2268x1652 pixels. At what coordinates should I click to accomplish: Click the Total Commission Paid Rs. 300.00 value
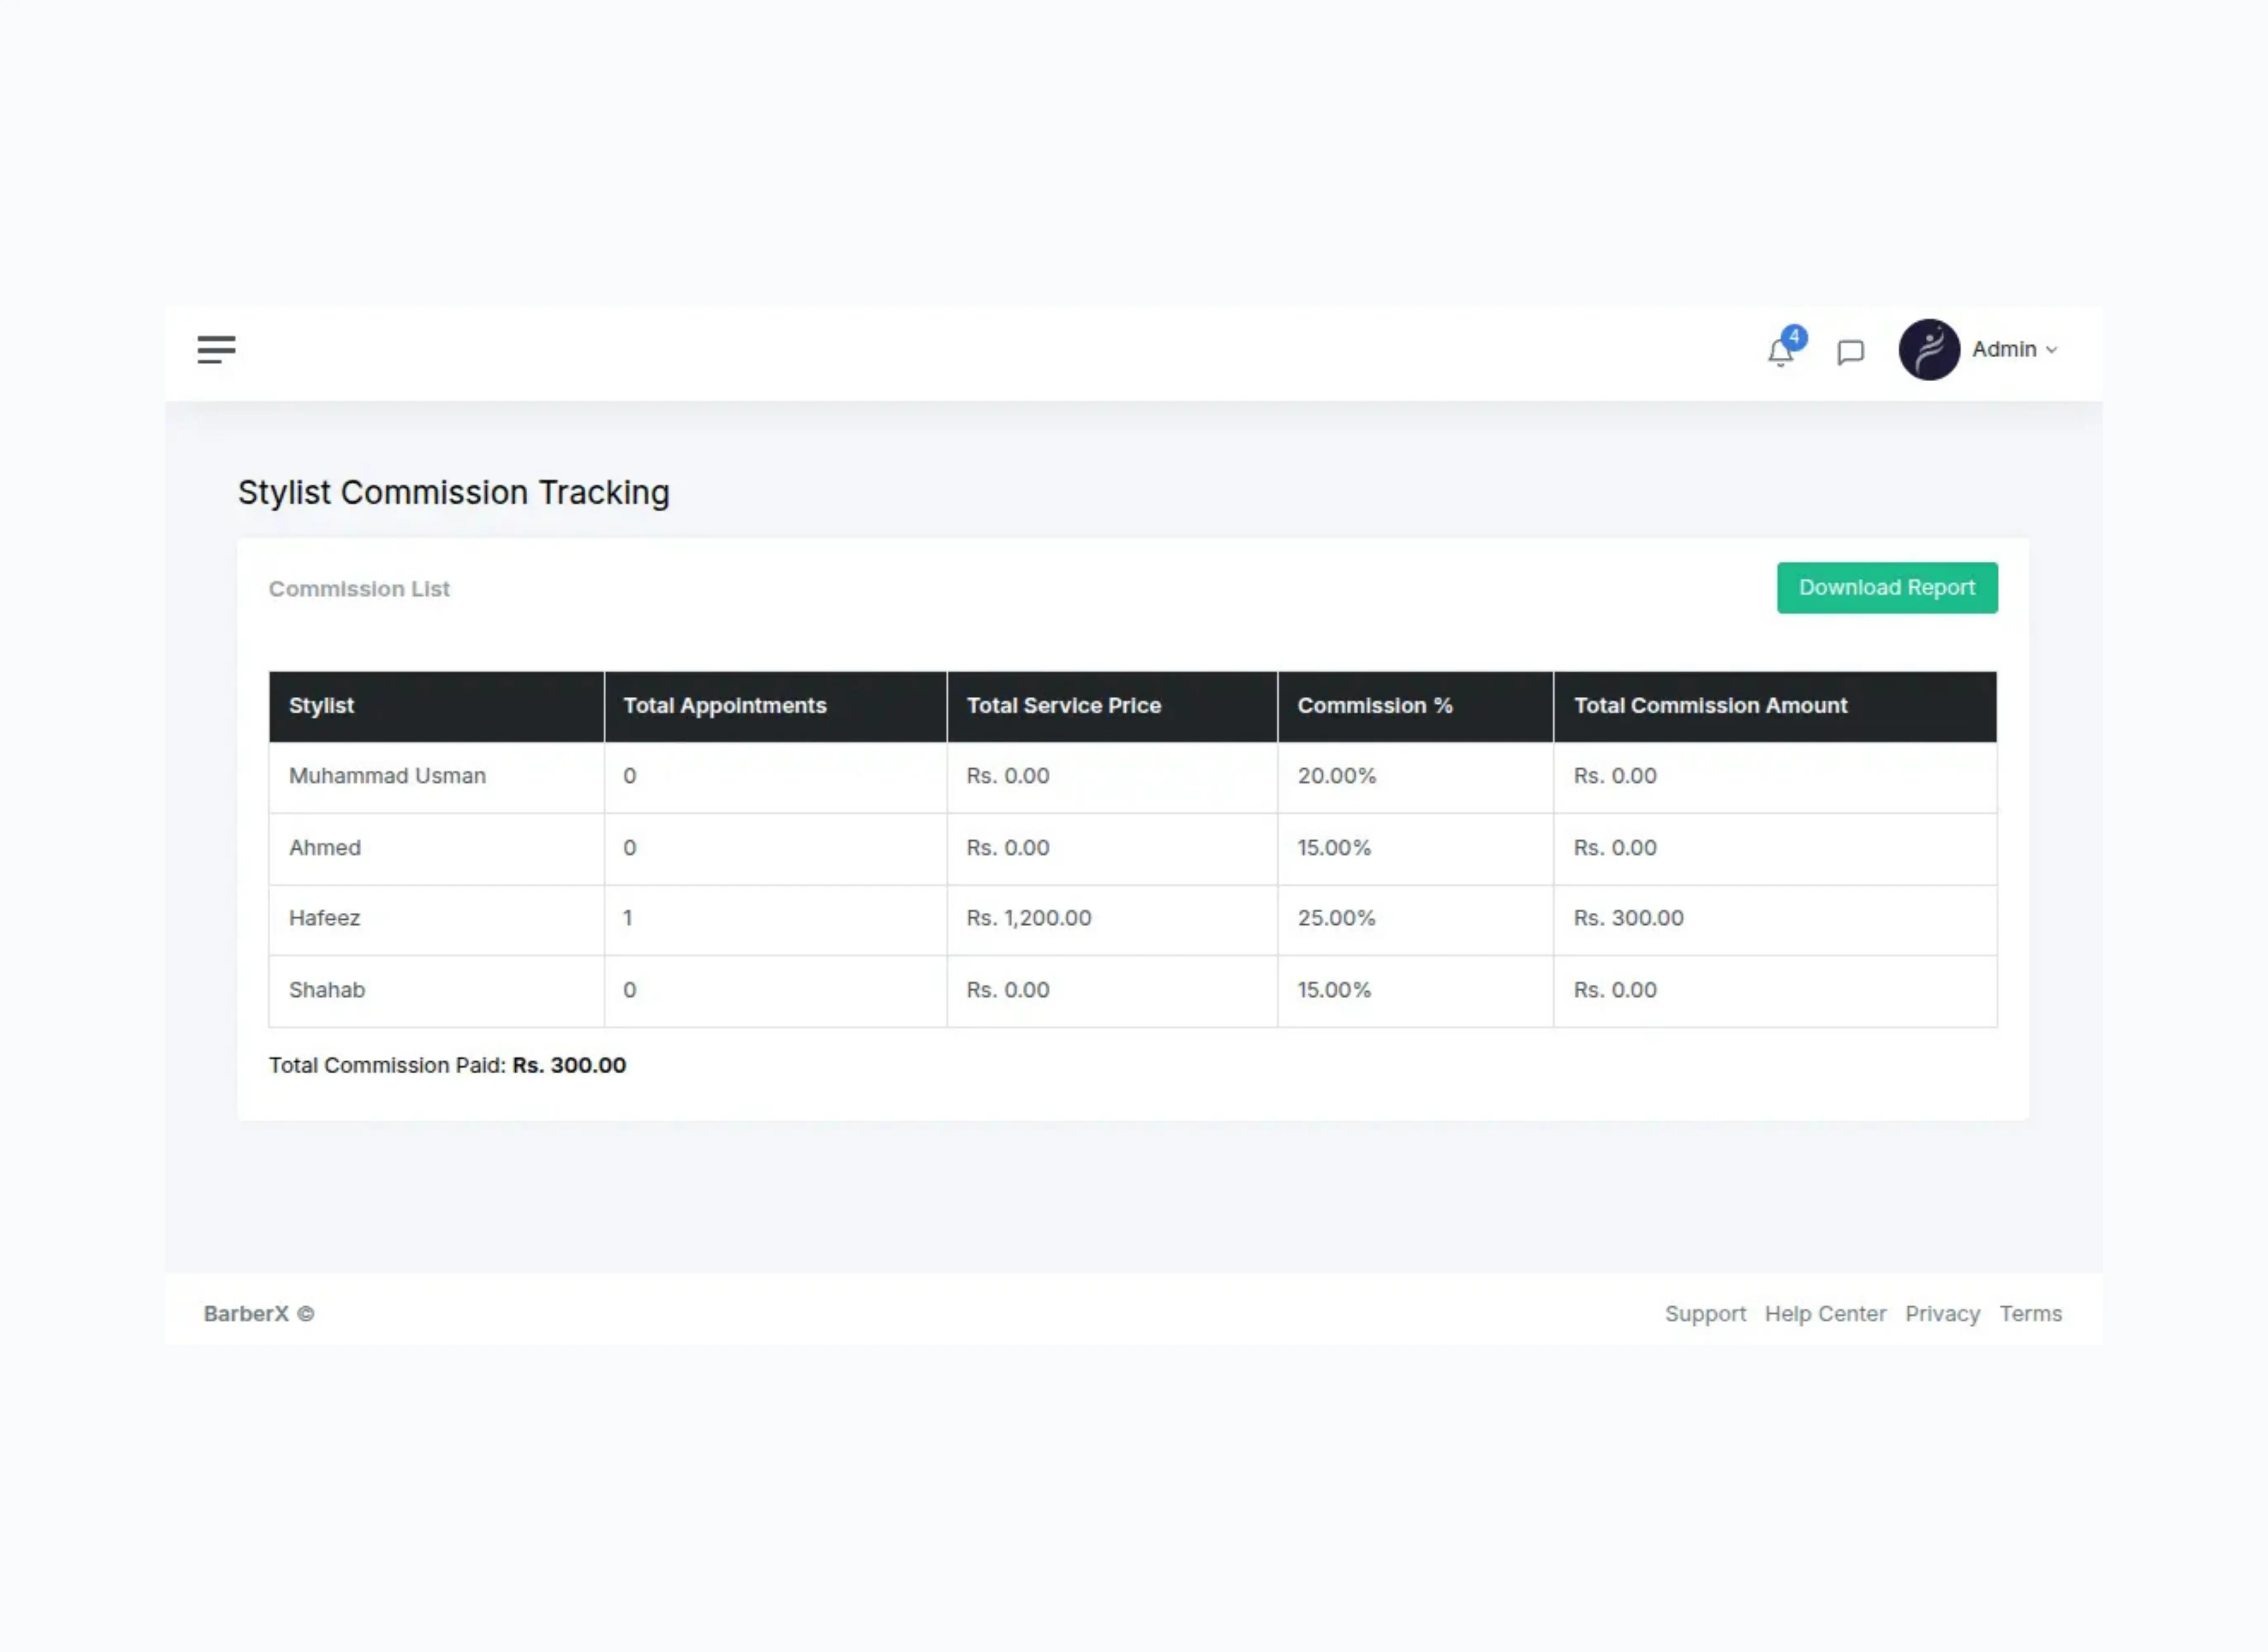click(x=569, y=1066)
